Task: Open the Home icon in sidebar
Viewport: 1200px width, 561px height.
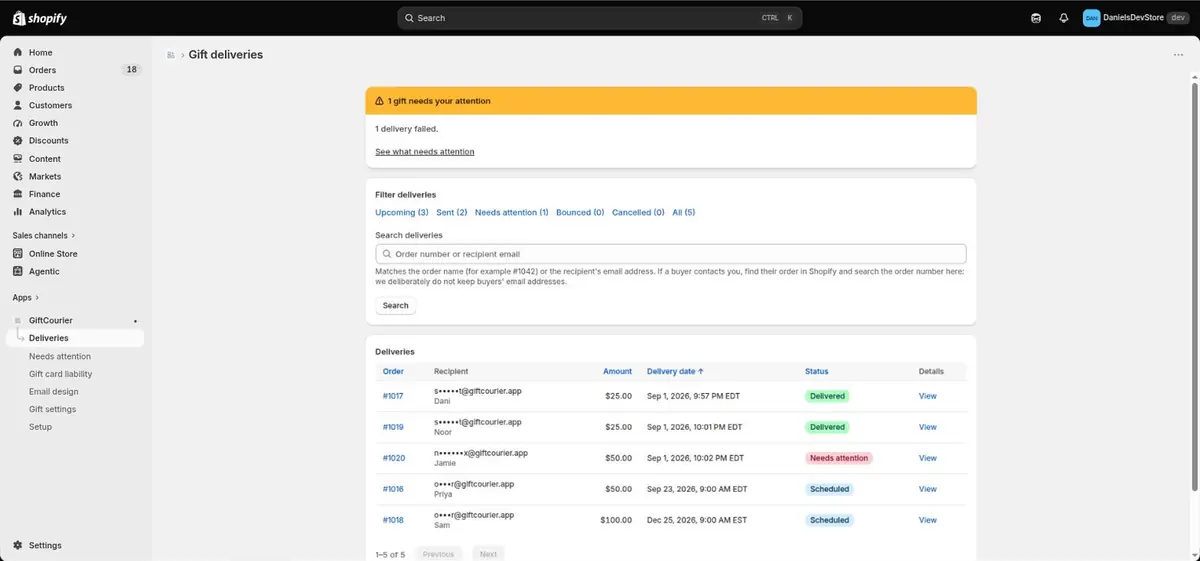Action: pyautogui.click(x=18, y=52)
